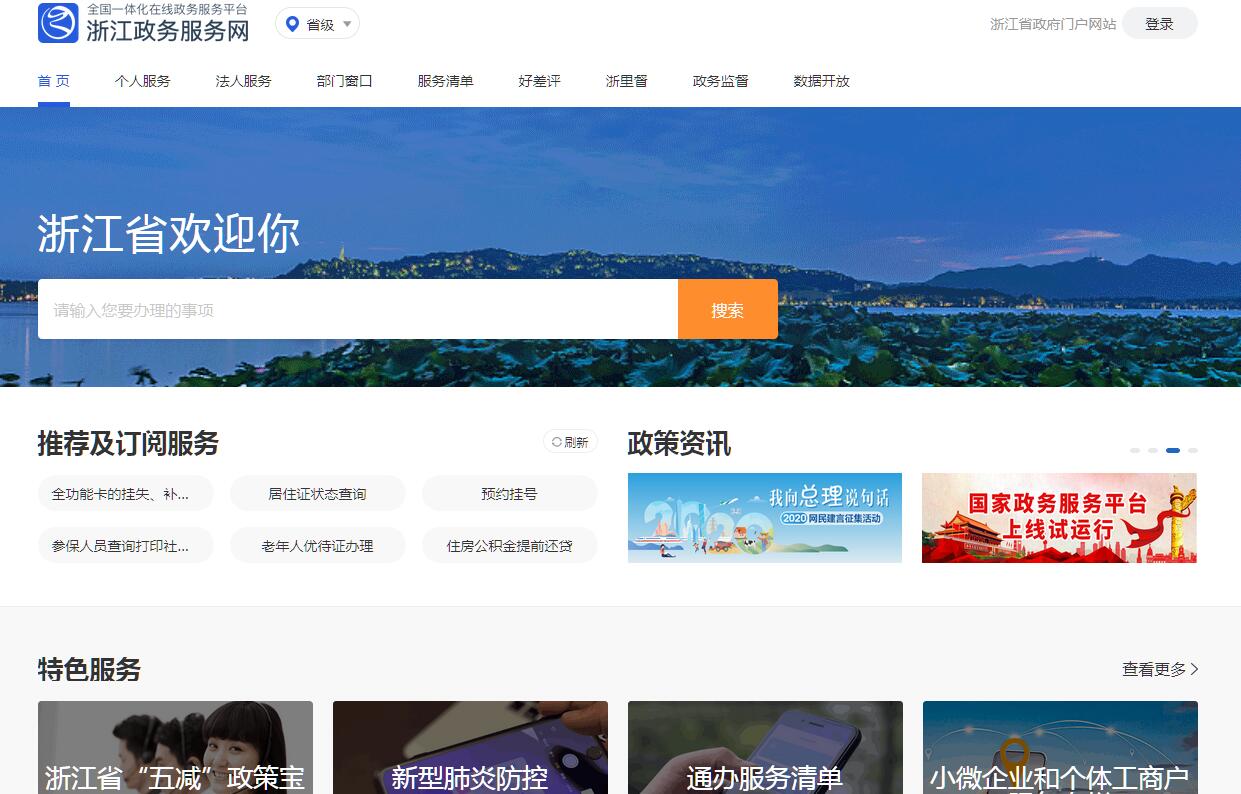This screenshot has width=1241, height=794.
Task: Click the 登录 button
Action: [x=1159, y=24]
